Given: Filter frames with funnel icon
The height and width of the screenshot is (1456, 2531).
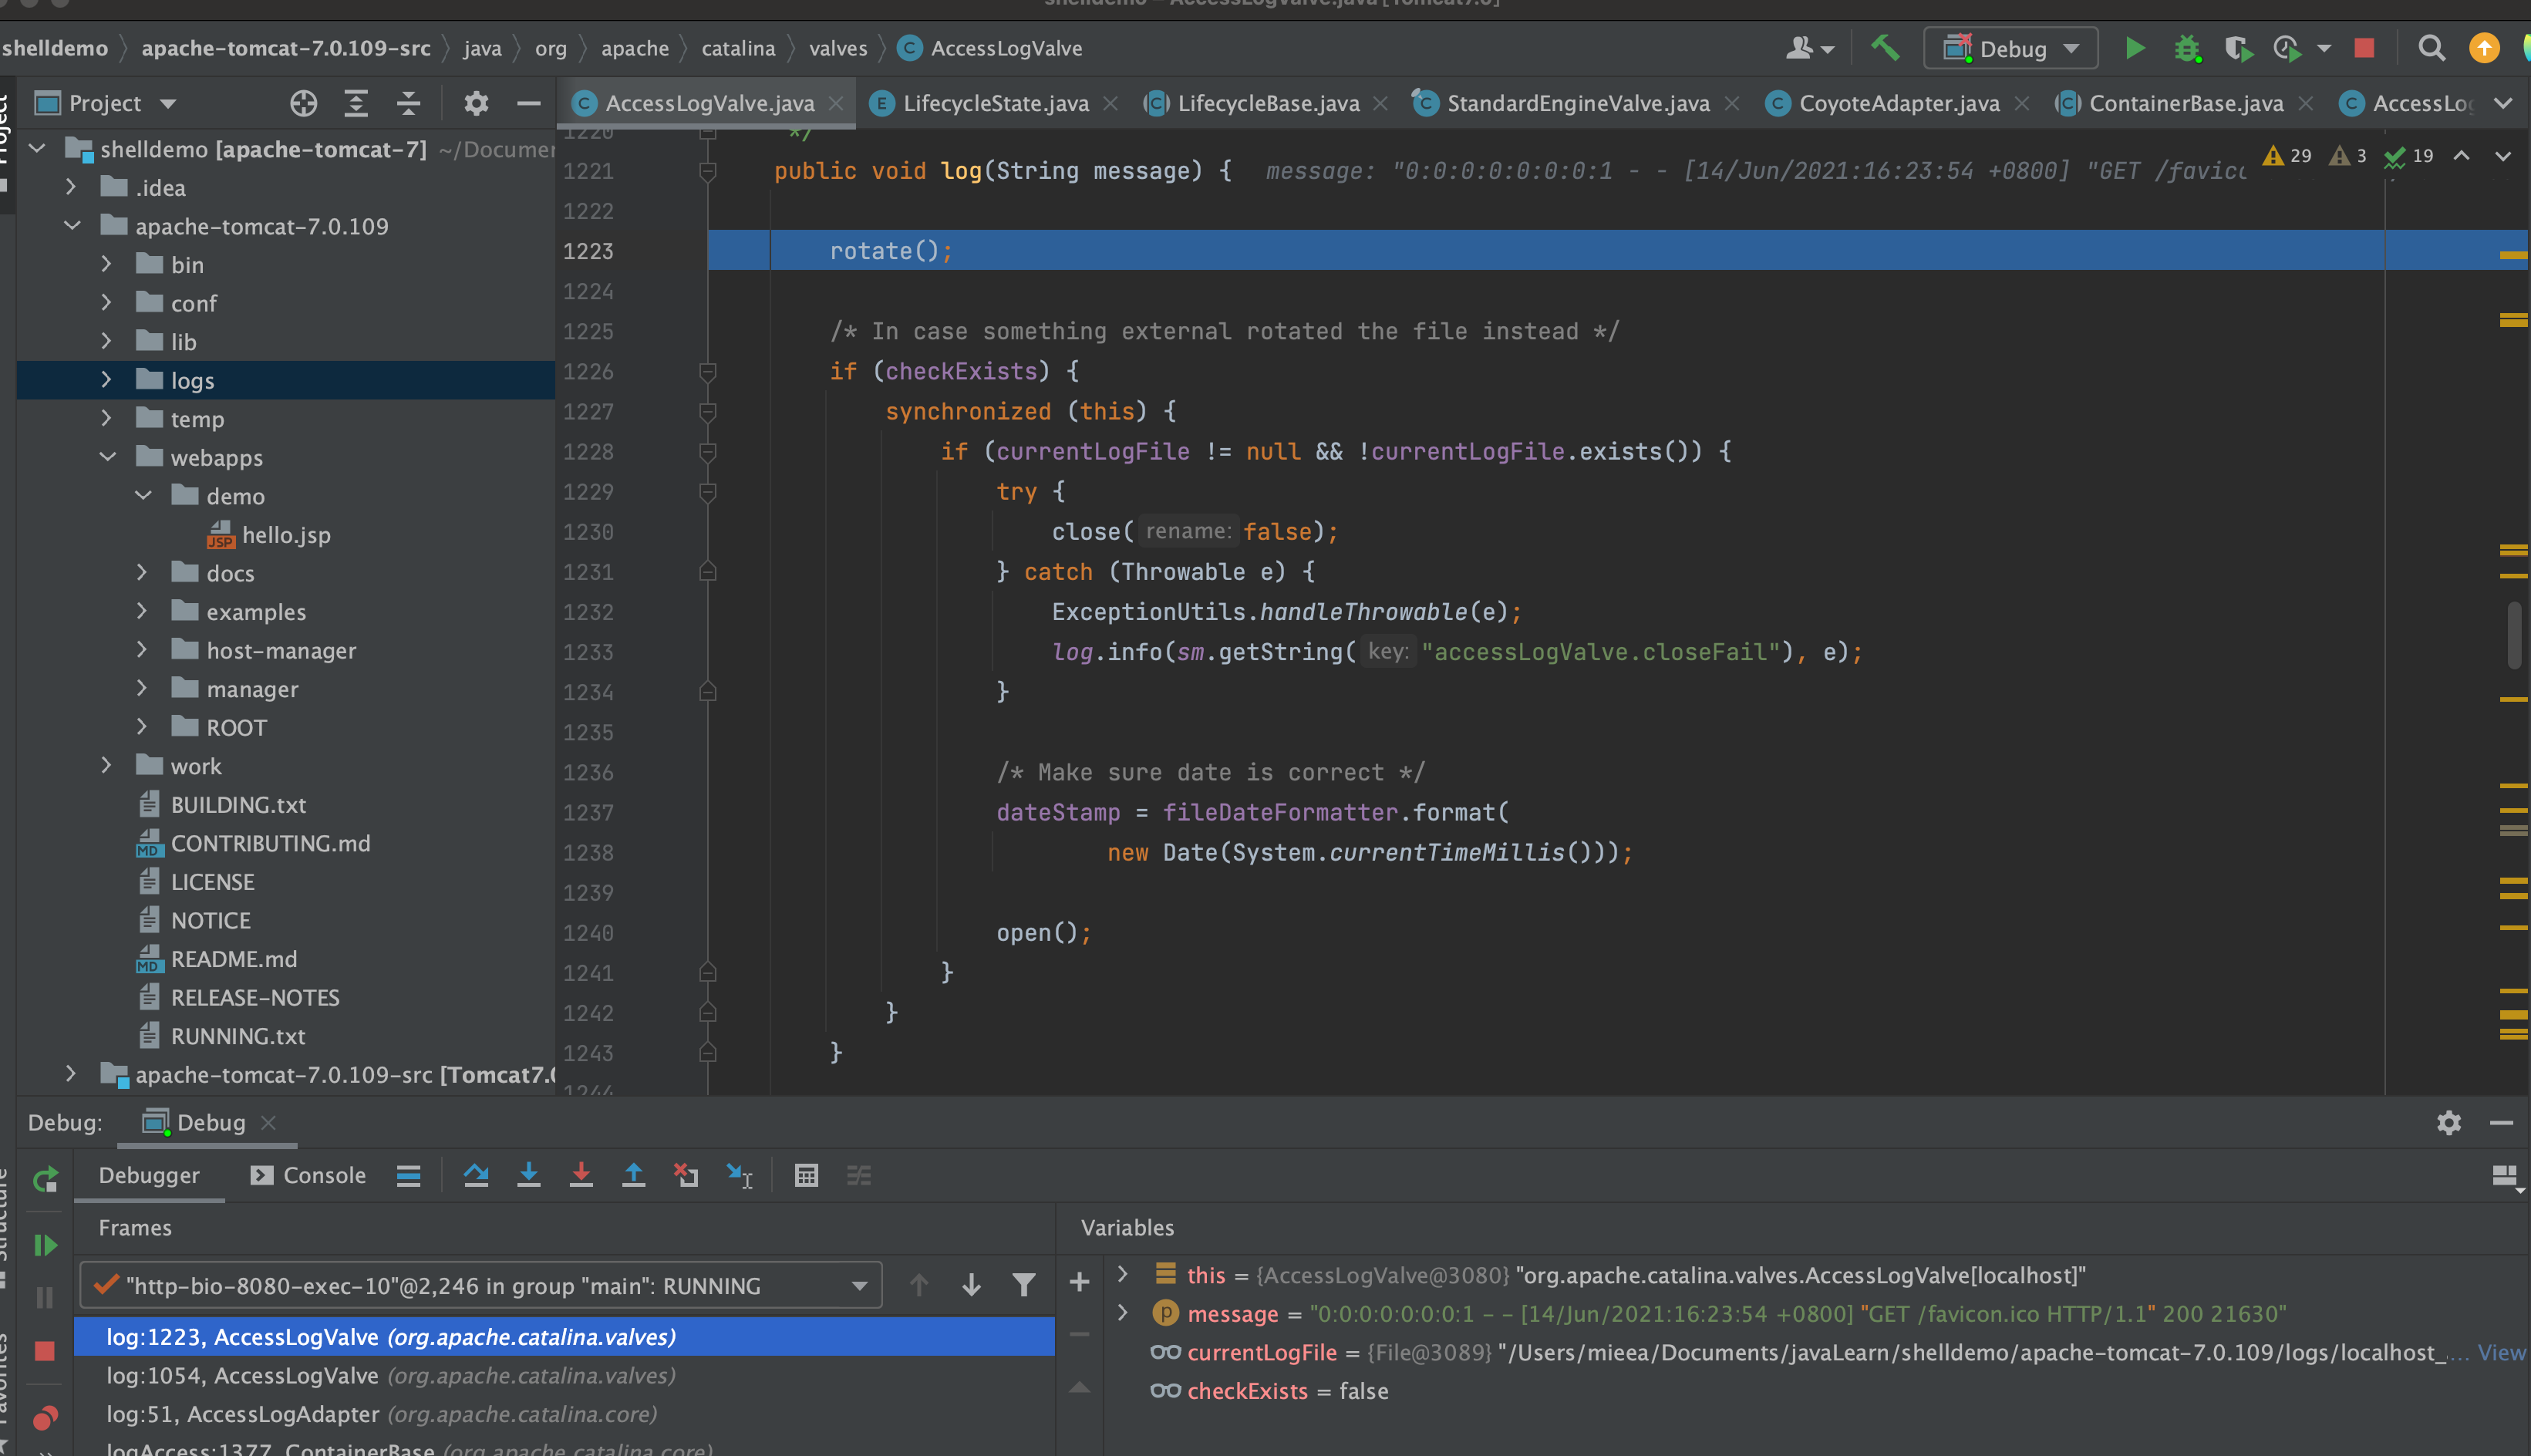Looking at the screenshot, I should (1024, 1285).
